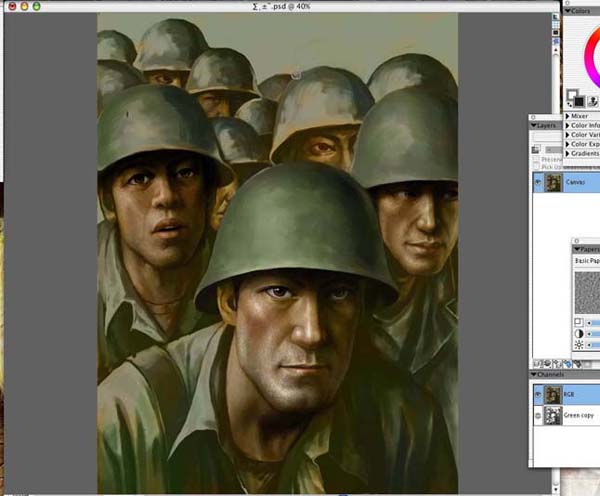The image size is (600, 496).
Task: Click New Watercolor Layer blue drop icon
Action: coord(568,364)
